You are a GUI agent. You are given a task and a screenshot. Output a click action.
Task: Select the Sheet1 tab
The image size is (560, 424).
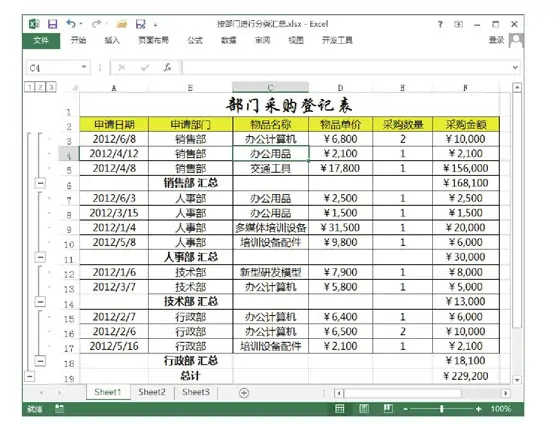click(108, 392)
